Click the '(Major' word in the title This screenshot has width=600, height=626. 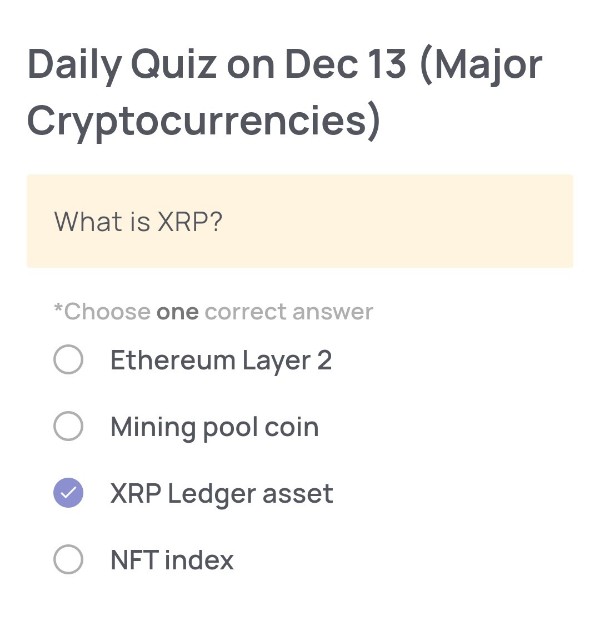482,65
